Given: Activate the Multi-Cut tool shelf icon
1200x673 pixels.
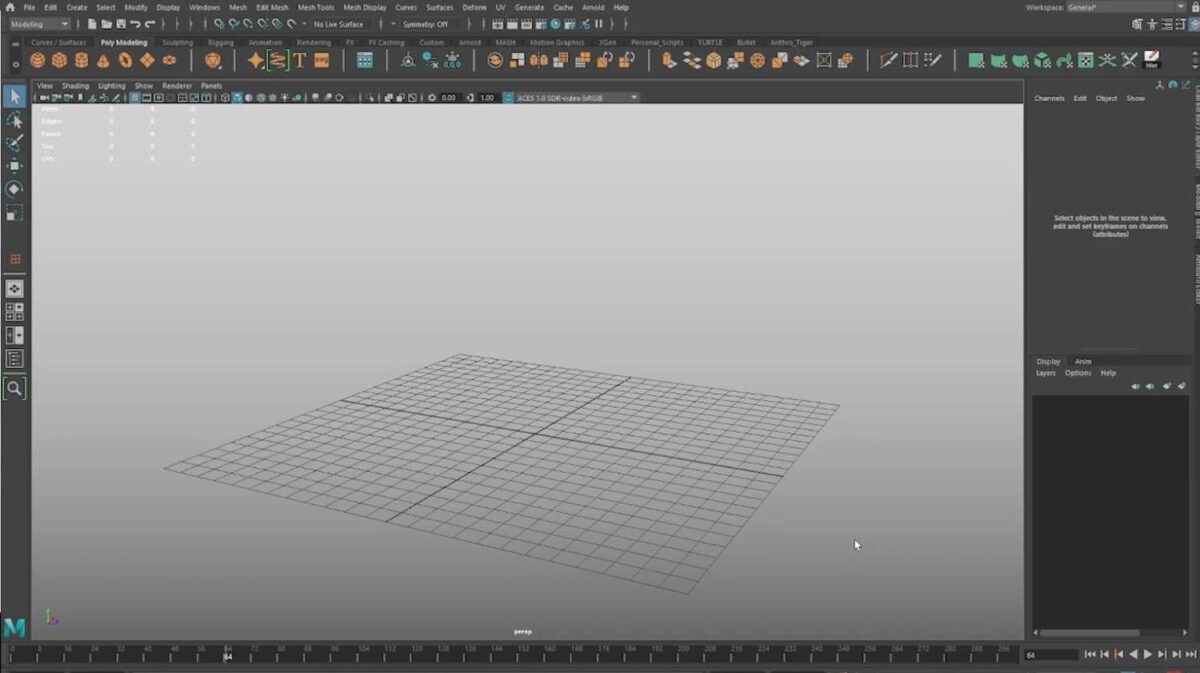Looking at the screenshot, I should [x=888, y=61].
